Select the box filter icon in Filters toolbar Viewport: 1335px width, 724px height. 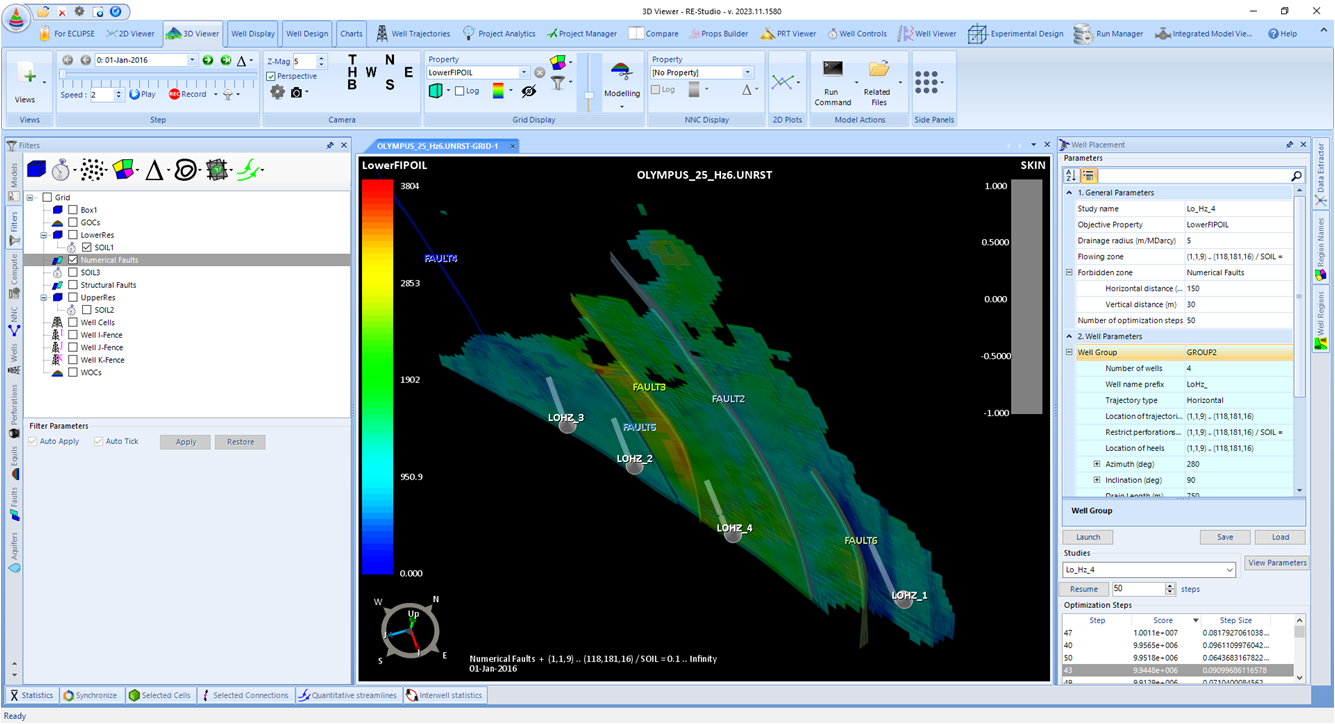[36, 169]
